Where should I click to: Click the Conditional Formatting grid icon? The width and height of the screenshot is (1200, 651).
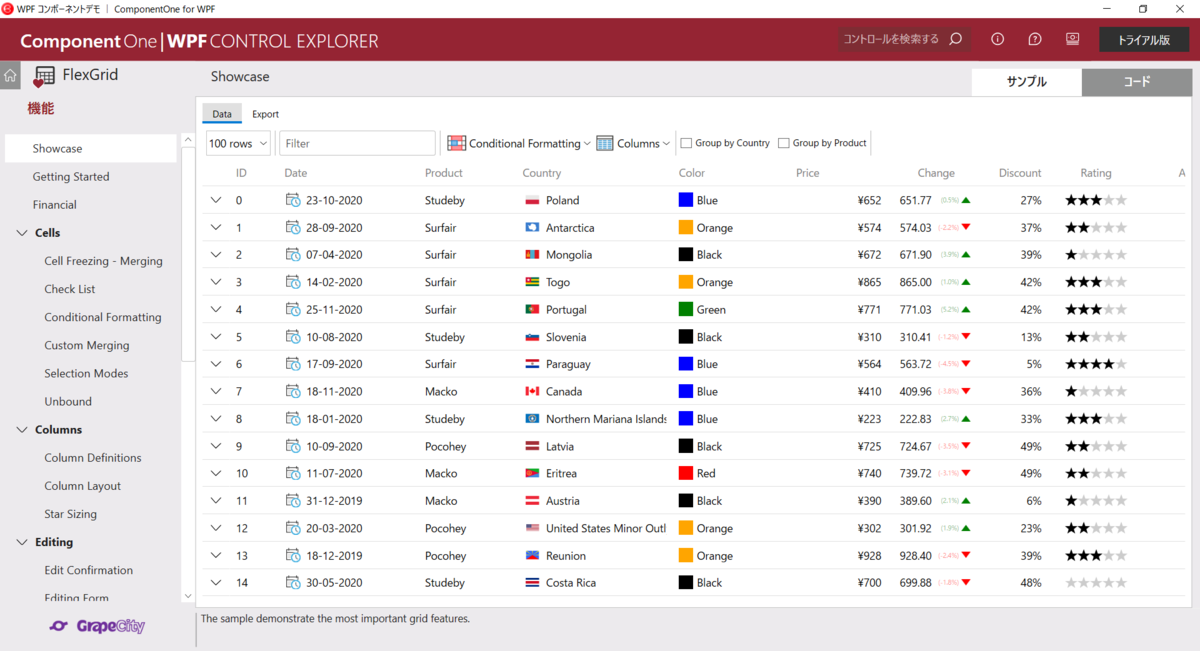(456, 143)
